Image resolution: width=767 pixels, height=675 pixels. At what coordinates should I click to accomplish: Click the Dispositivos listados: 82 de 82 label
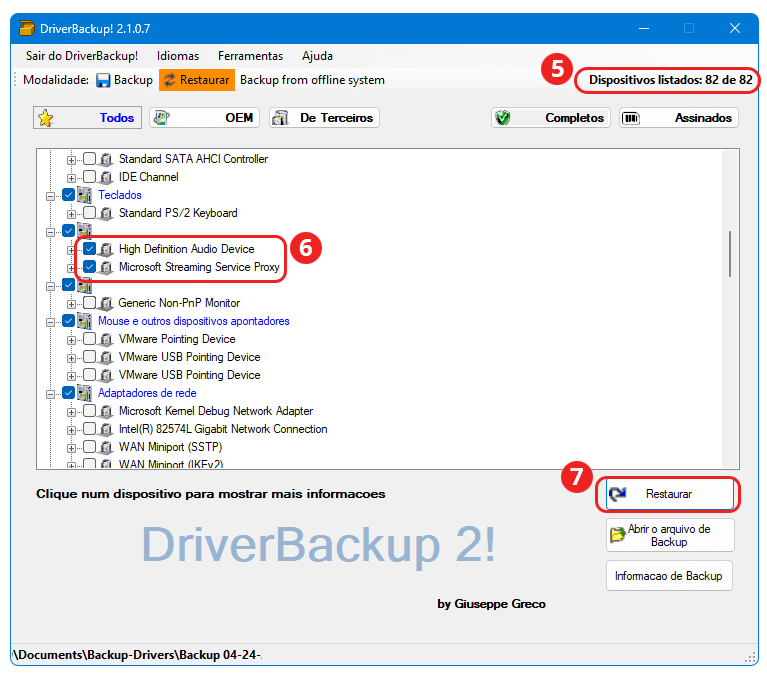coord(670,80)
